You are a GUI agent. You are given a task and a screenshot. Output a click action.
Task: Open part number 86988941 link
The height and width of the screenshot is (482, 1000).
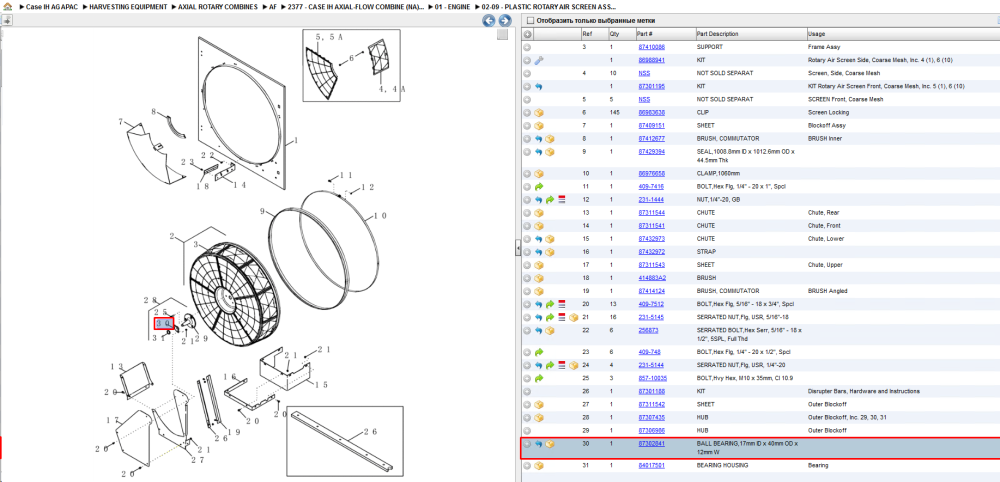click(651, 61)
